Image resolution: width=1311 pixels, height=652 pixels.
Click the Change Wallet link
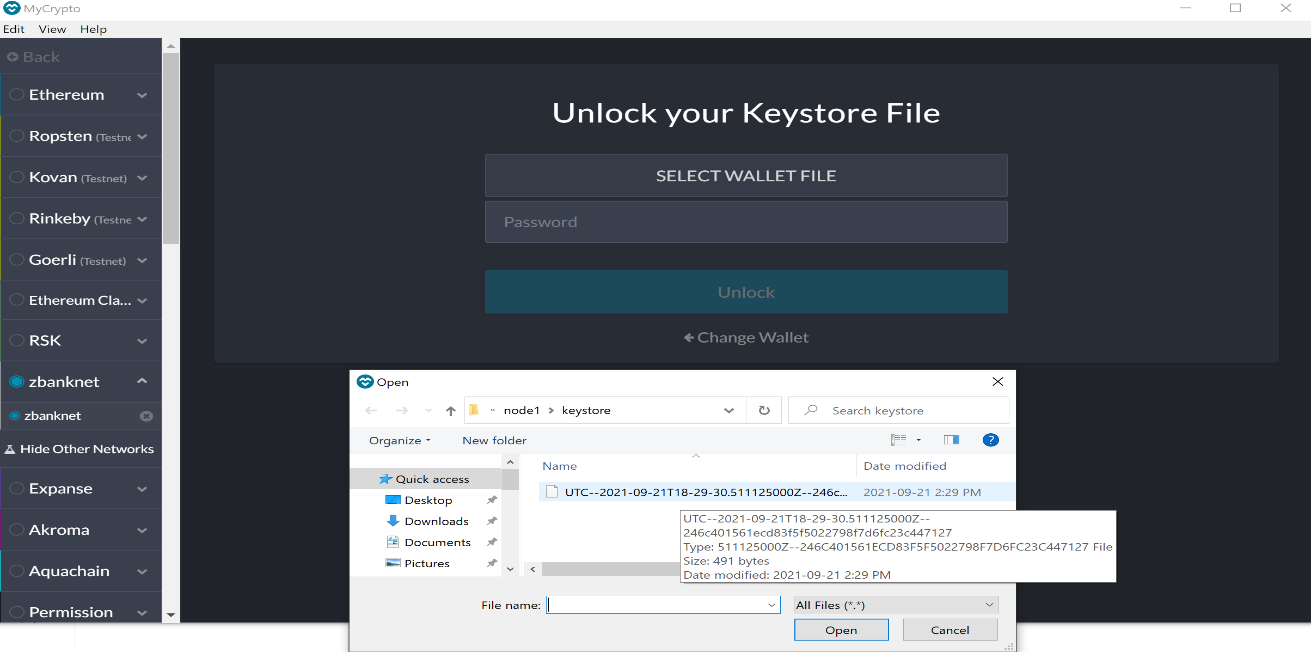pyautogui.click(x=745, y=337)
